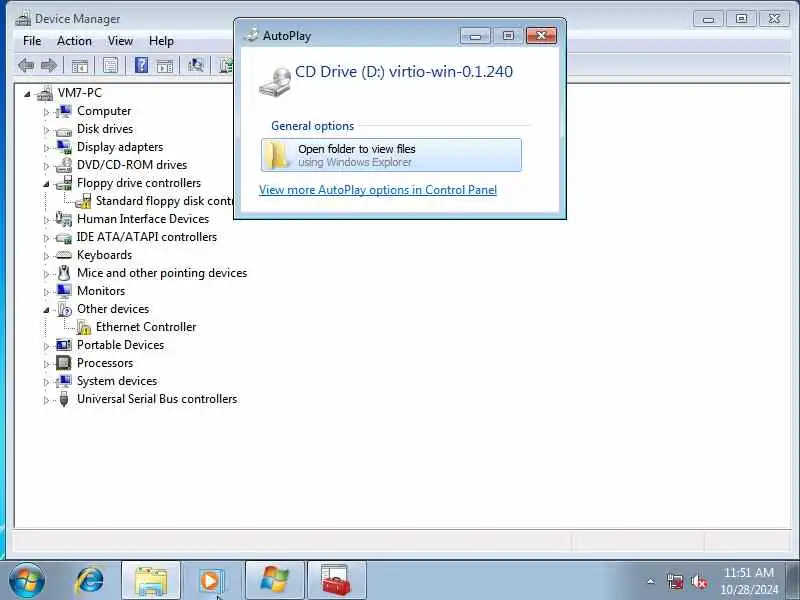The width and height of the screenshot is (800, 600).
Task: Collapse the VM7-PC root tree node
Action: [27, 94]
